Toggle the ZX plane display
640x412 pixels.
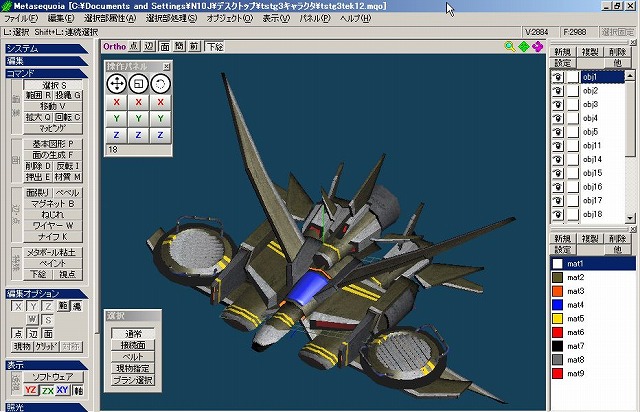tap(47, 390)
